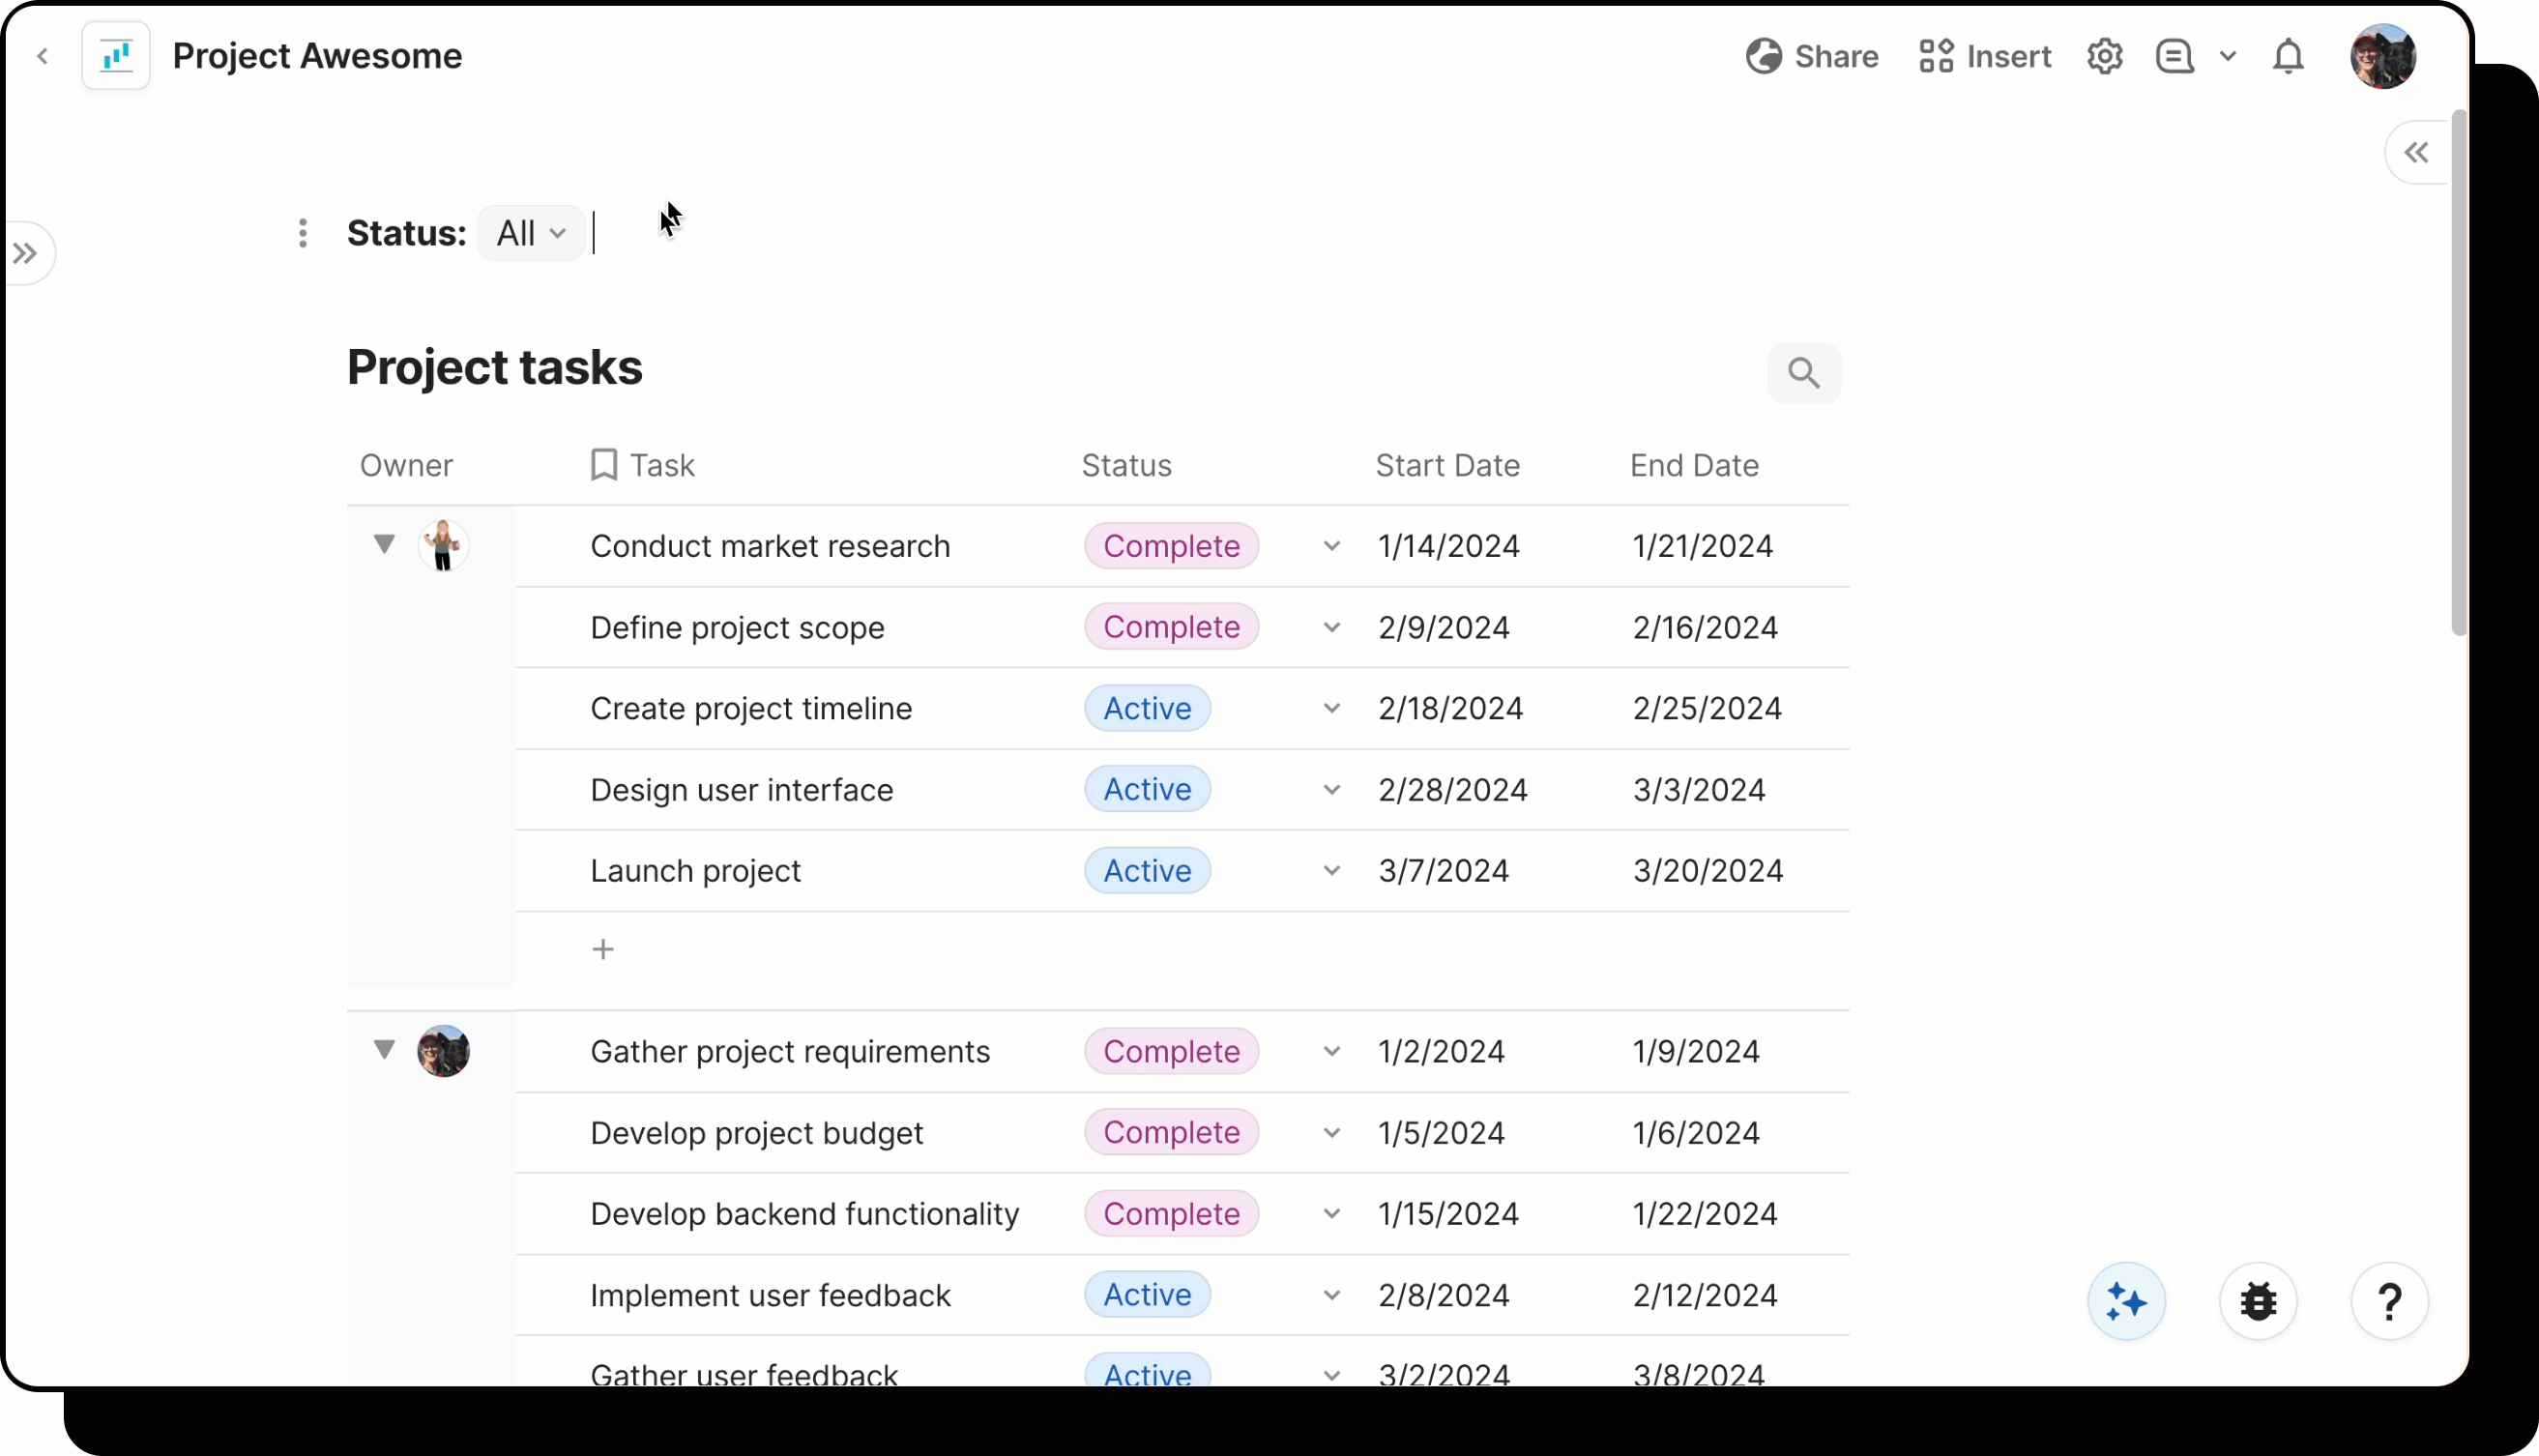Expand the left sidebar with double chevron
Image resolution: width=2539 pixels, height=1456 pixels.
tap(27, 252)
